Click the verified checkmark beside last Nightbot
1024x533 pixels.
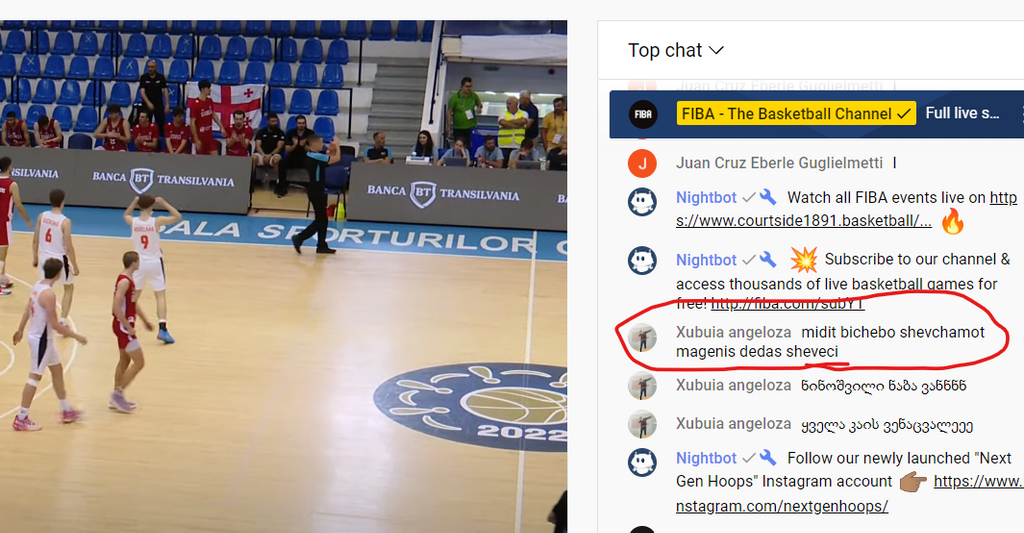pyautogui.click(x=748, y=458)
